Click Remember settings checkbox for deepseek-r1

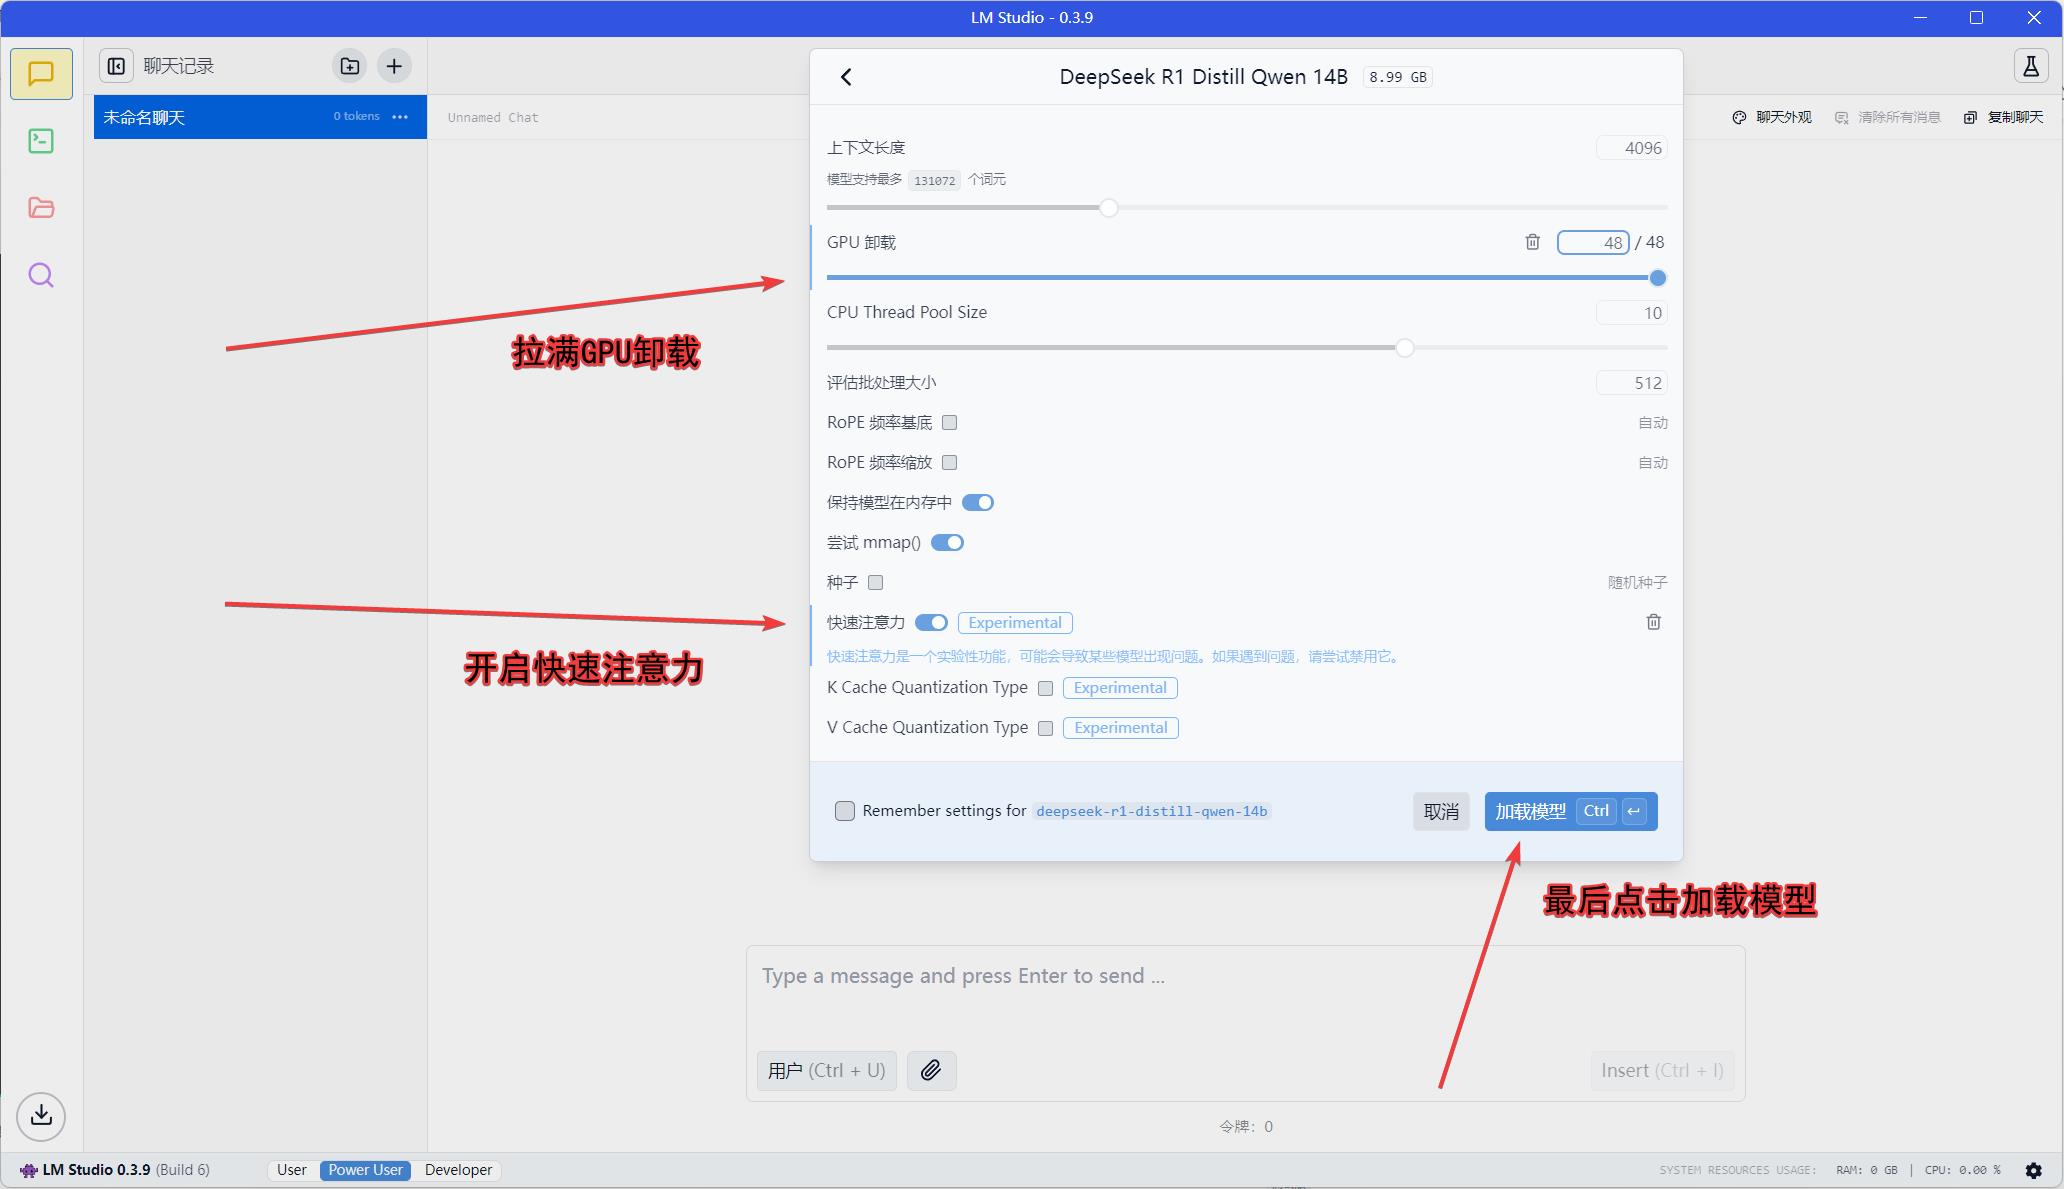[843, 811]
